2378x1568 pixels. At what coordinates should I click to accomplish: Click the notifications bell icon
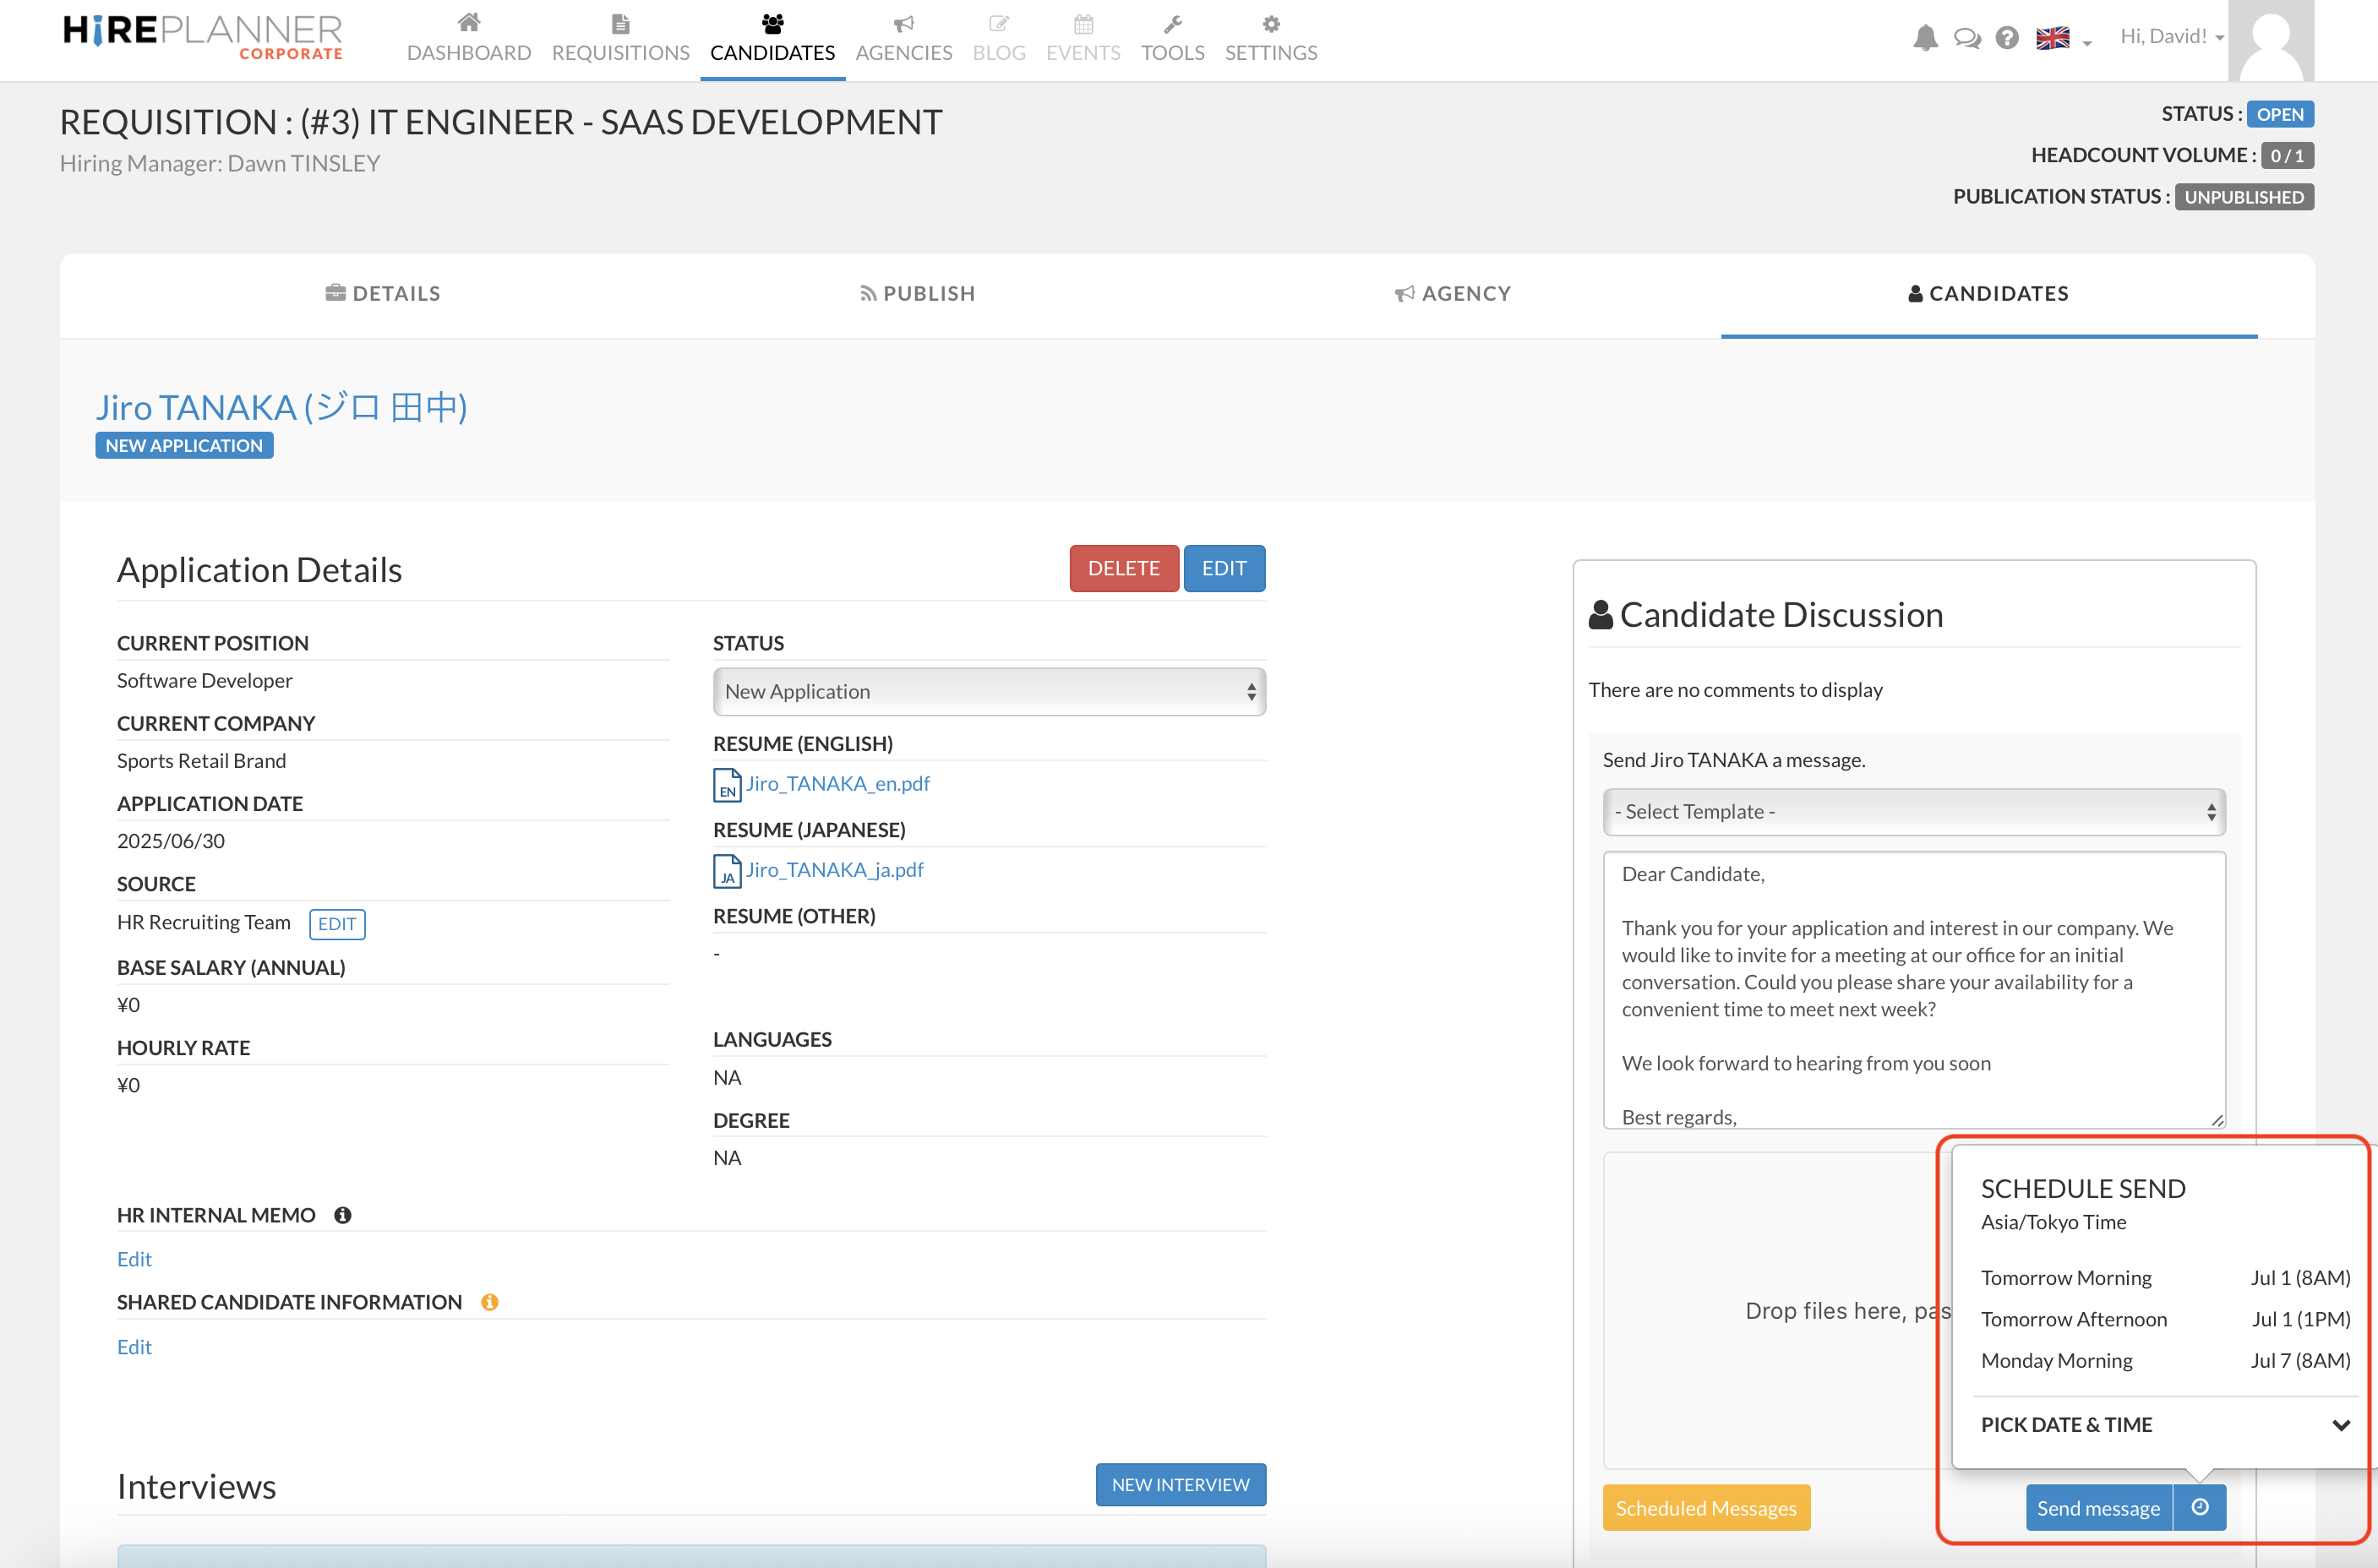click(1924, 38)
